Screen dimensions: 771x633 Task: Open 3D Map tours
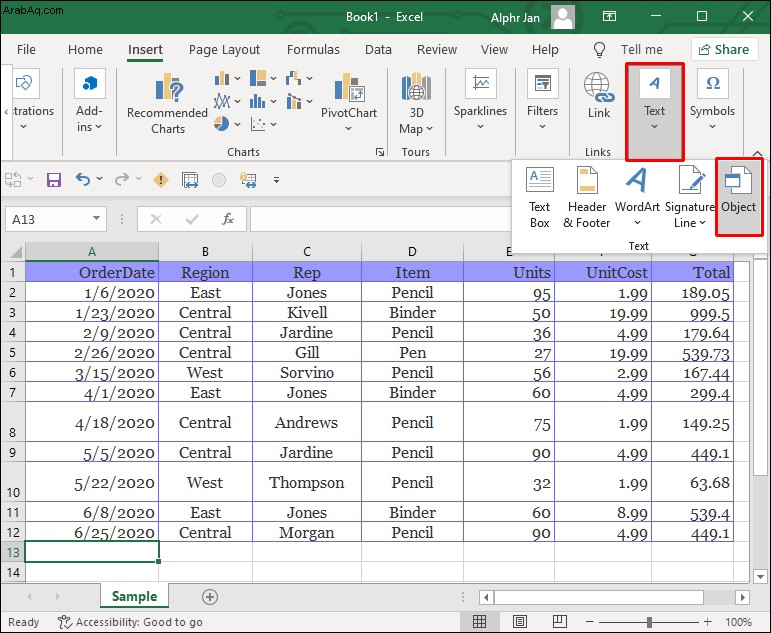coord(416,103)
